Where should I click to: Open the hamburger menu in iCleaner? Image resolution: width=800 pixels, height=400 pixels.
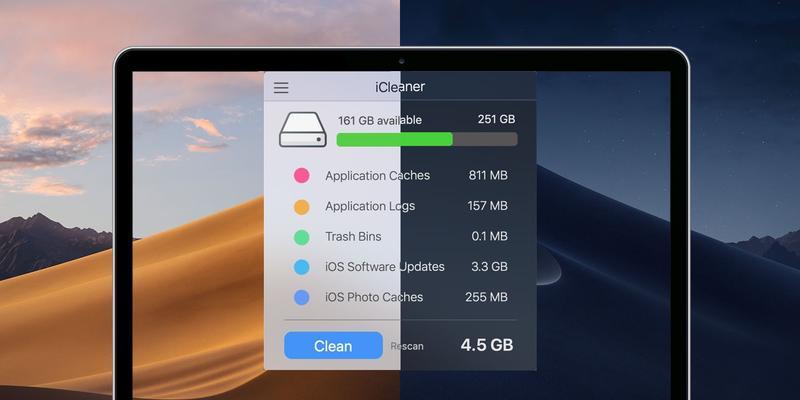pos(281,88)
